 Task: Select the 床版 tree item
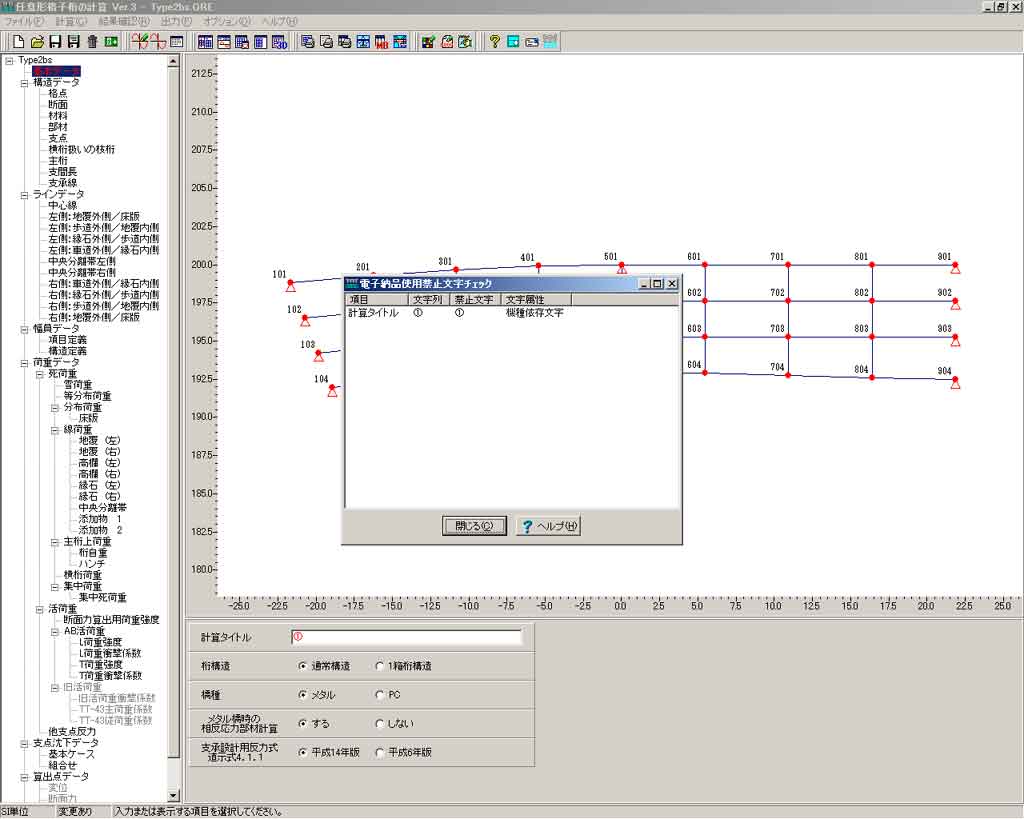pos(88,419)
